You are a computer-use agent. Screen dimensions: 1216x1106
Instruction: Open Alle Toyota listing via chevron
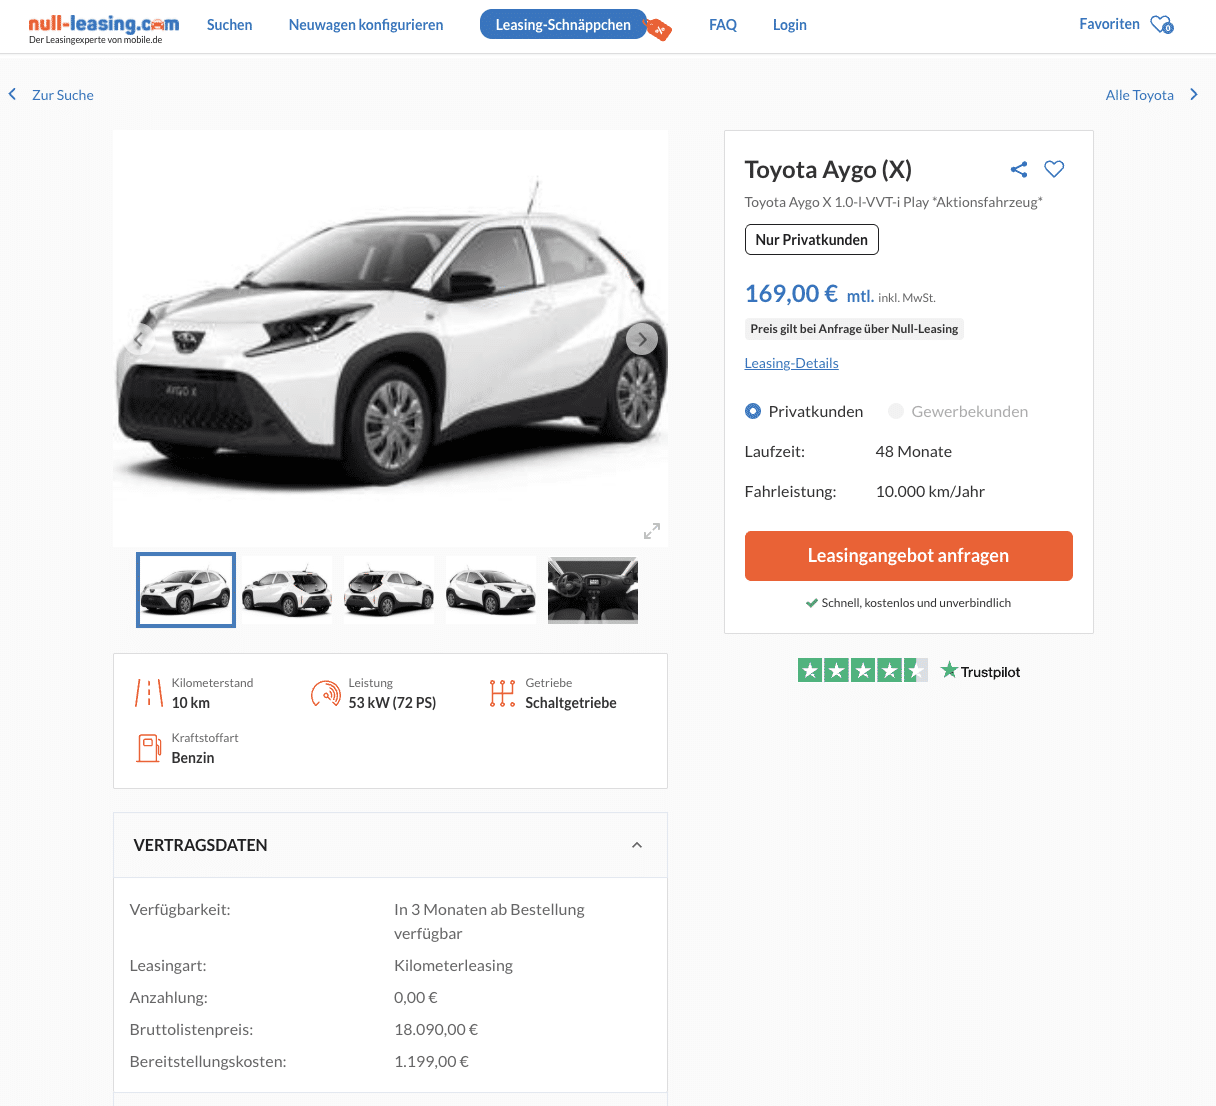click(x=1193, y=95)
